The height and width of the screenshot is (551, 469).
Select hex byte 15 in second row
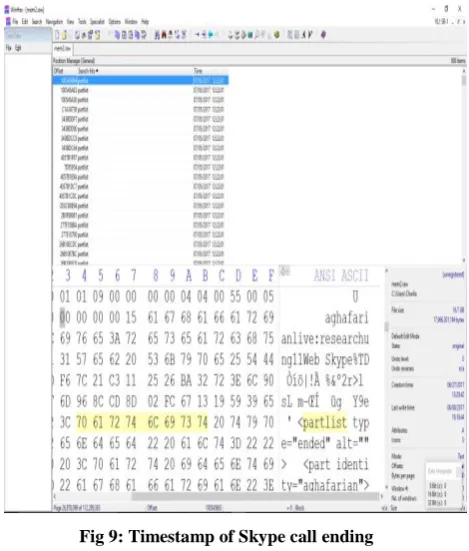[131, 318]
